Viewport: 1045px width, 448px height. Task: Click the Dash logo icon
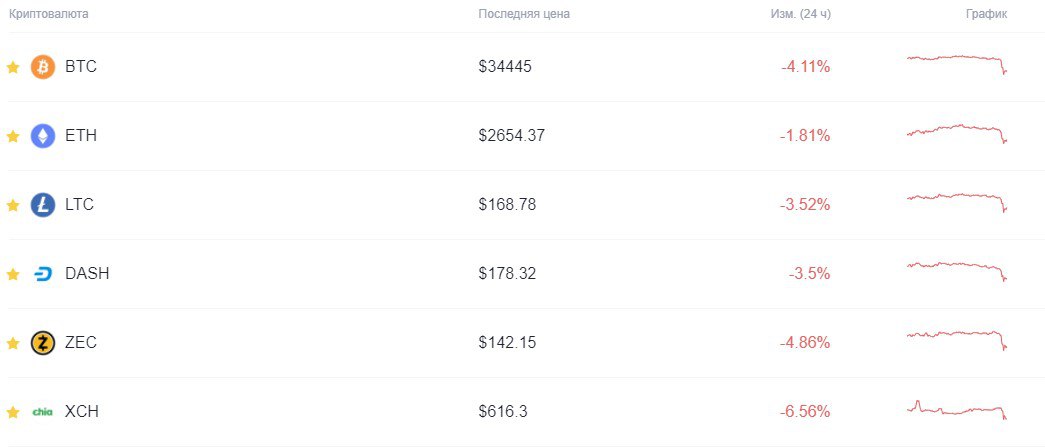click(x=43, y=274)
